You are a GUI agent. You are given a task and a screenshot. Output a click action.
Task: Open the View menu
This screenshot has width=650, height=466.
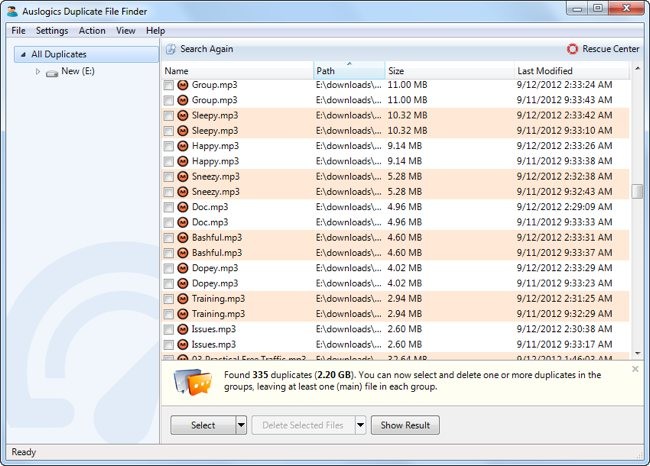click(x=125, y=31)
